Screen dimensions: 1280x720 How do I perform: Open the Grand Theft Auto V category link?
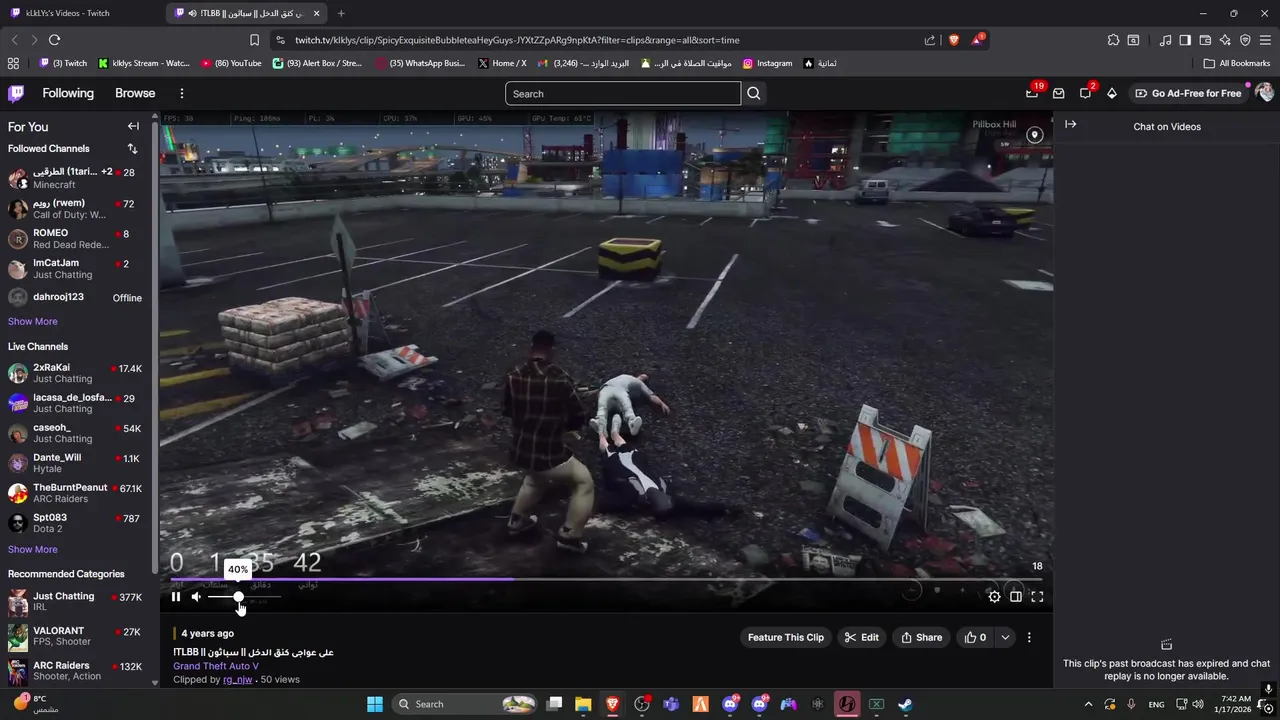pyautogui.click(x=216, y=666)
